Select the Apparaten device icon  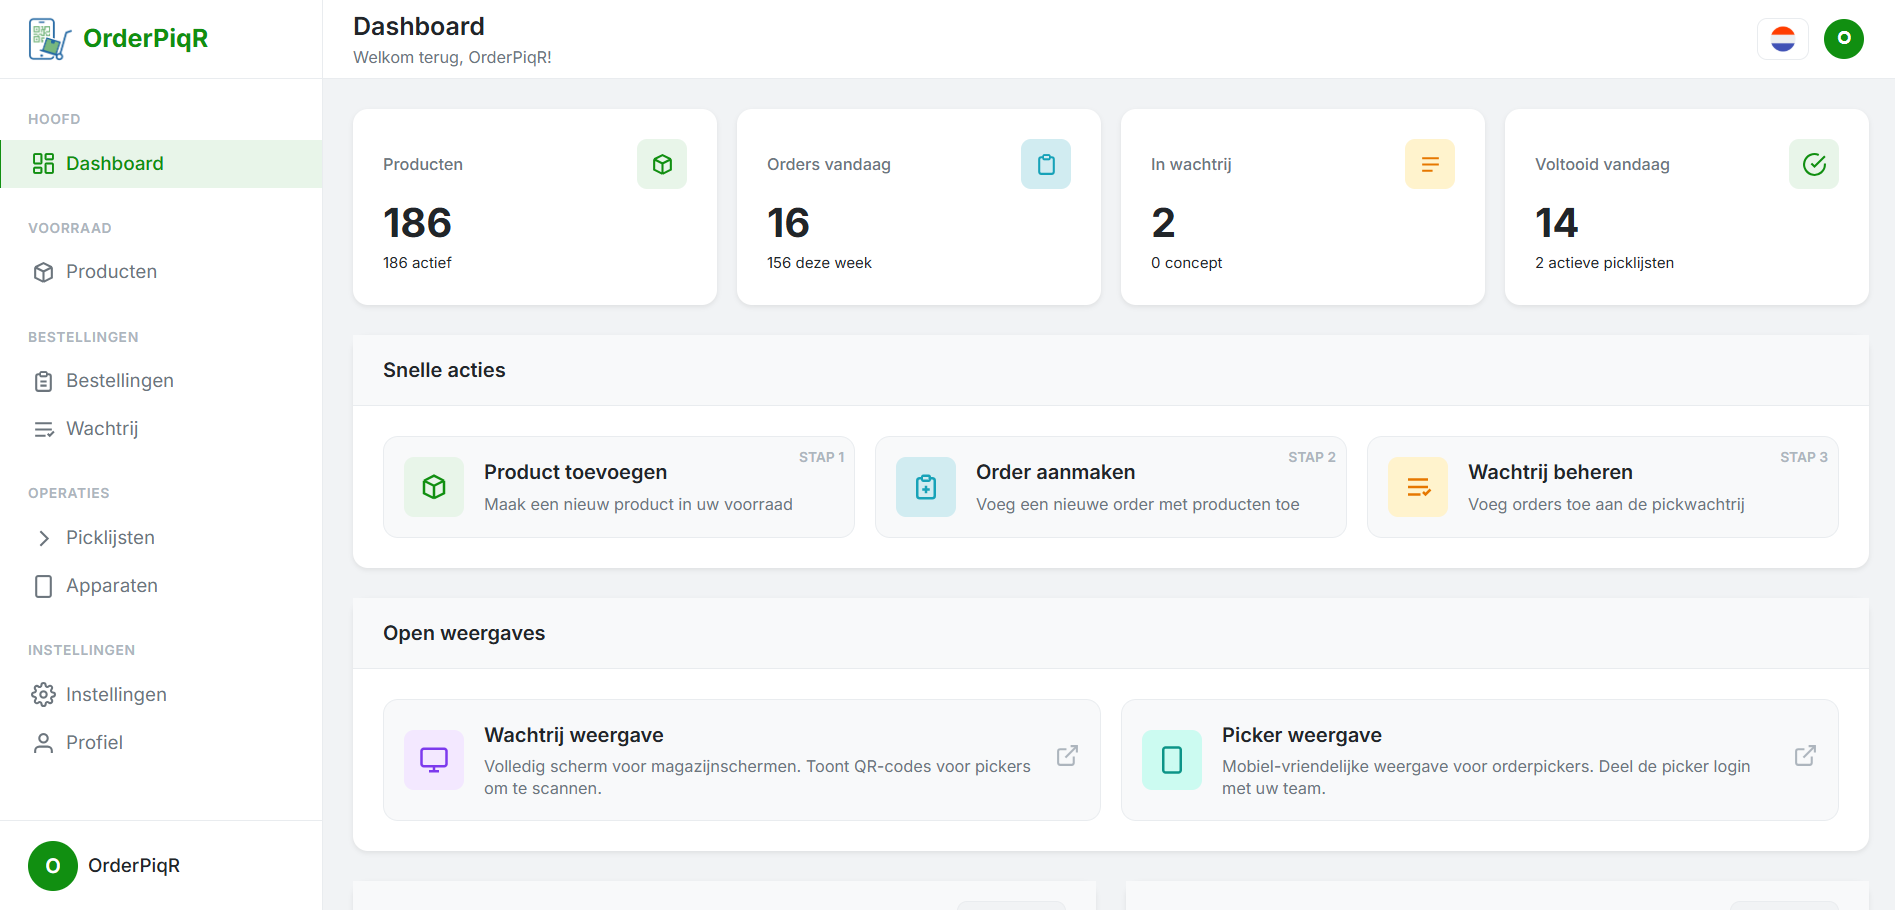[44, 585]
